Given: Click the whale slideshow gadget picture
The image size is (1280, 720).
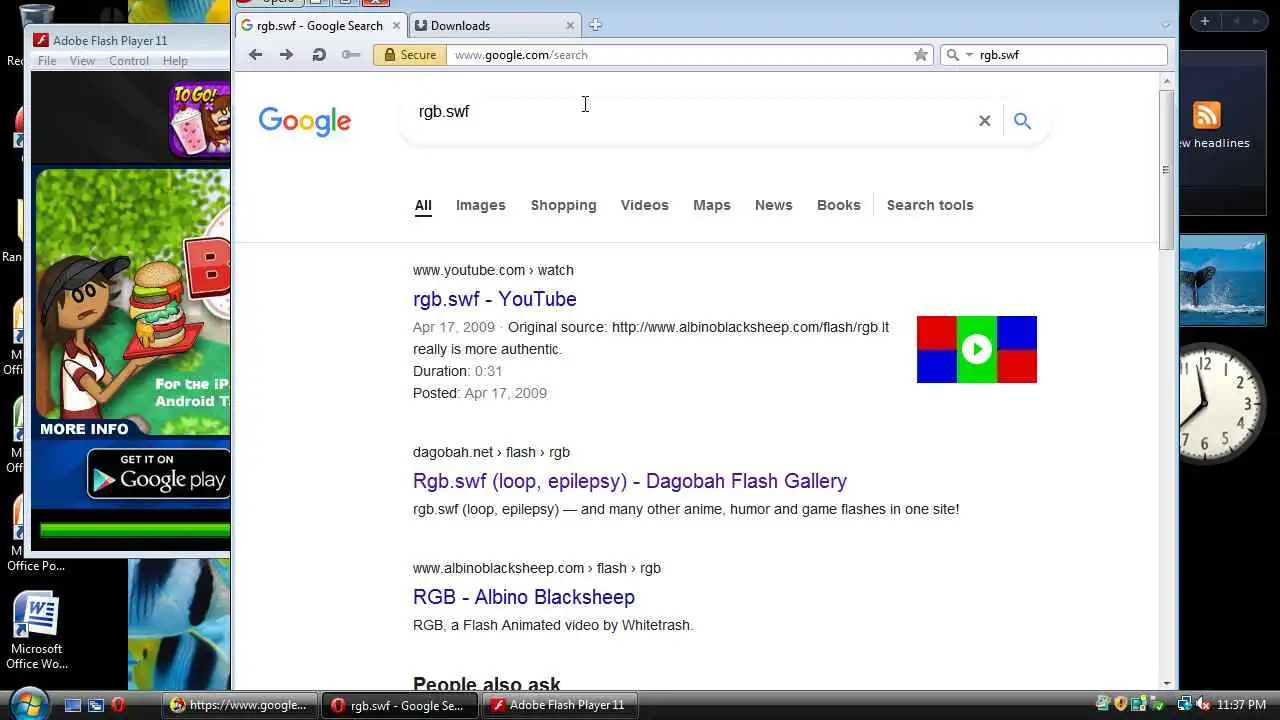Looking at the screenshot, I should (1222, 280).
